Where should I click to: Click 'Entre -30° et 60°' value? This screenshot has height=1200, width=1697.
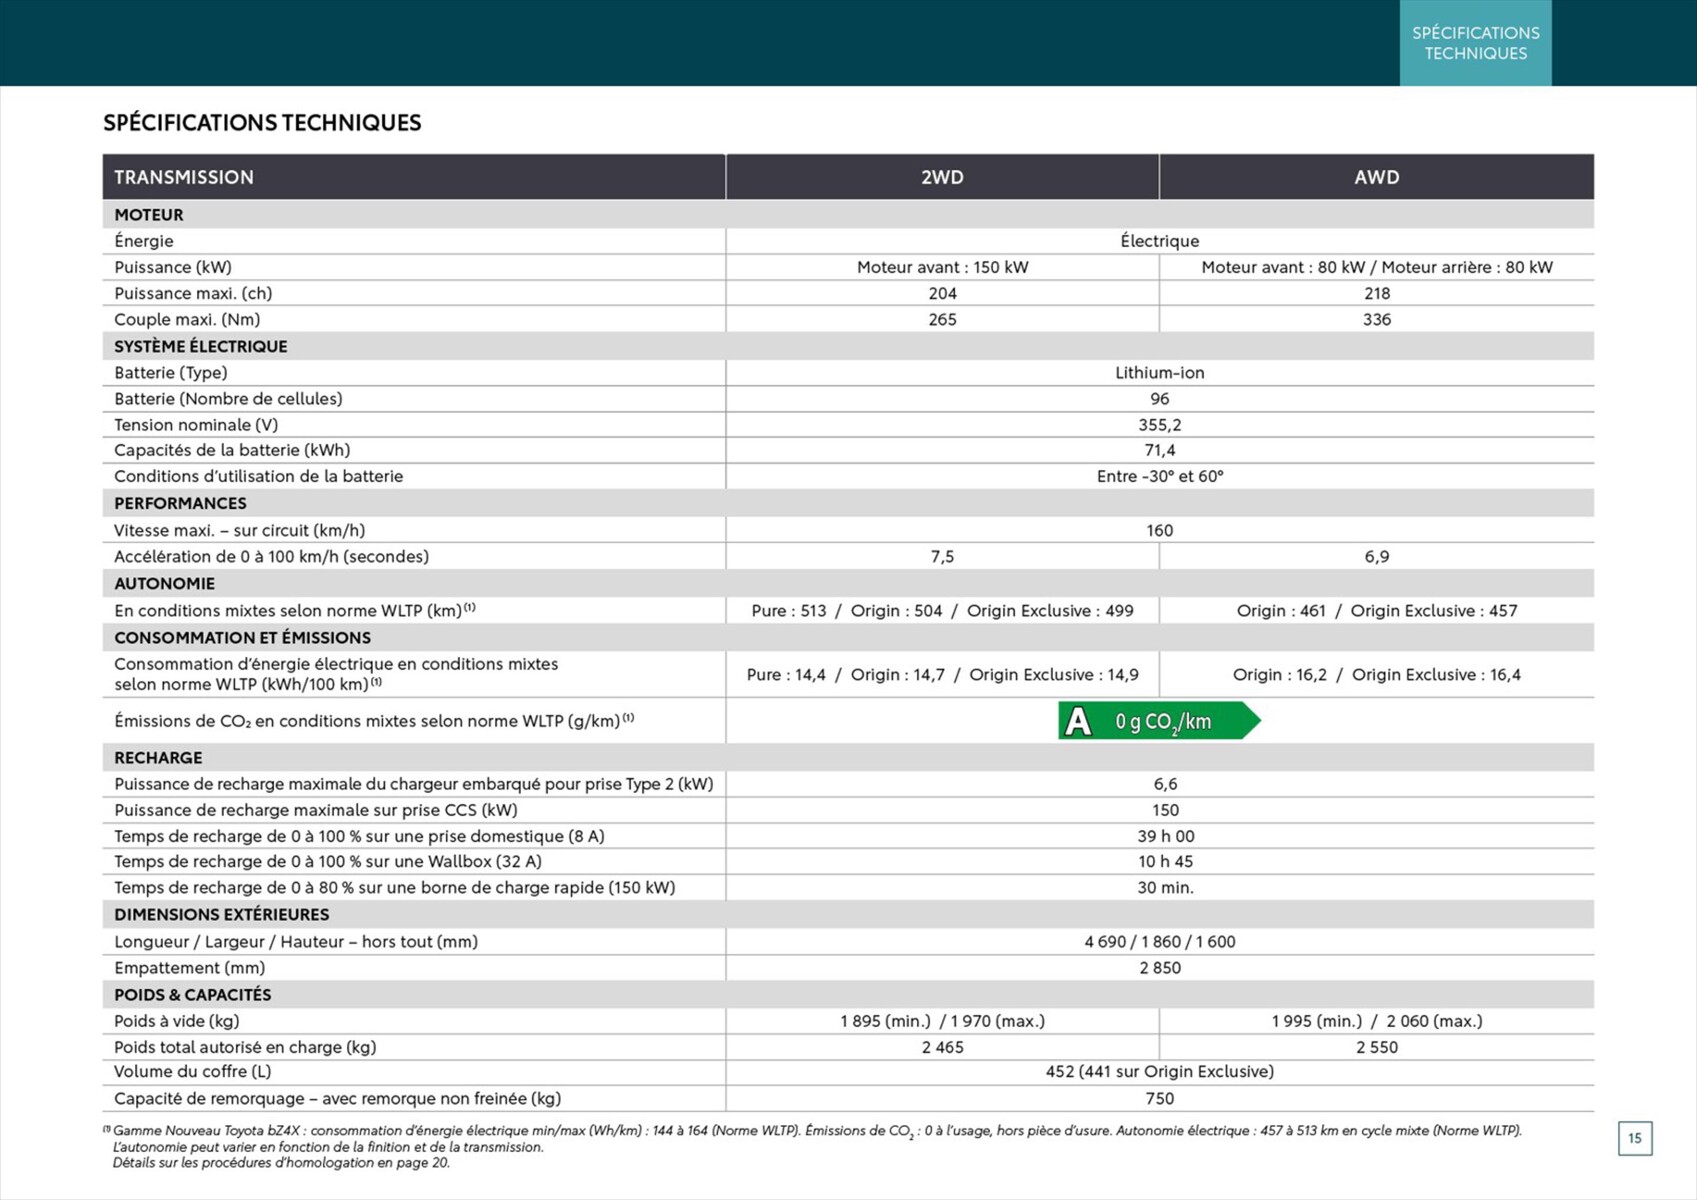tap(1160, 476)
